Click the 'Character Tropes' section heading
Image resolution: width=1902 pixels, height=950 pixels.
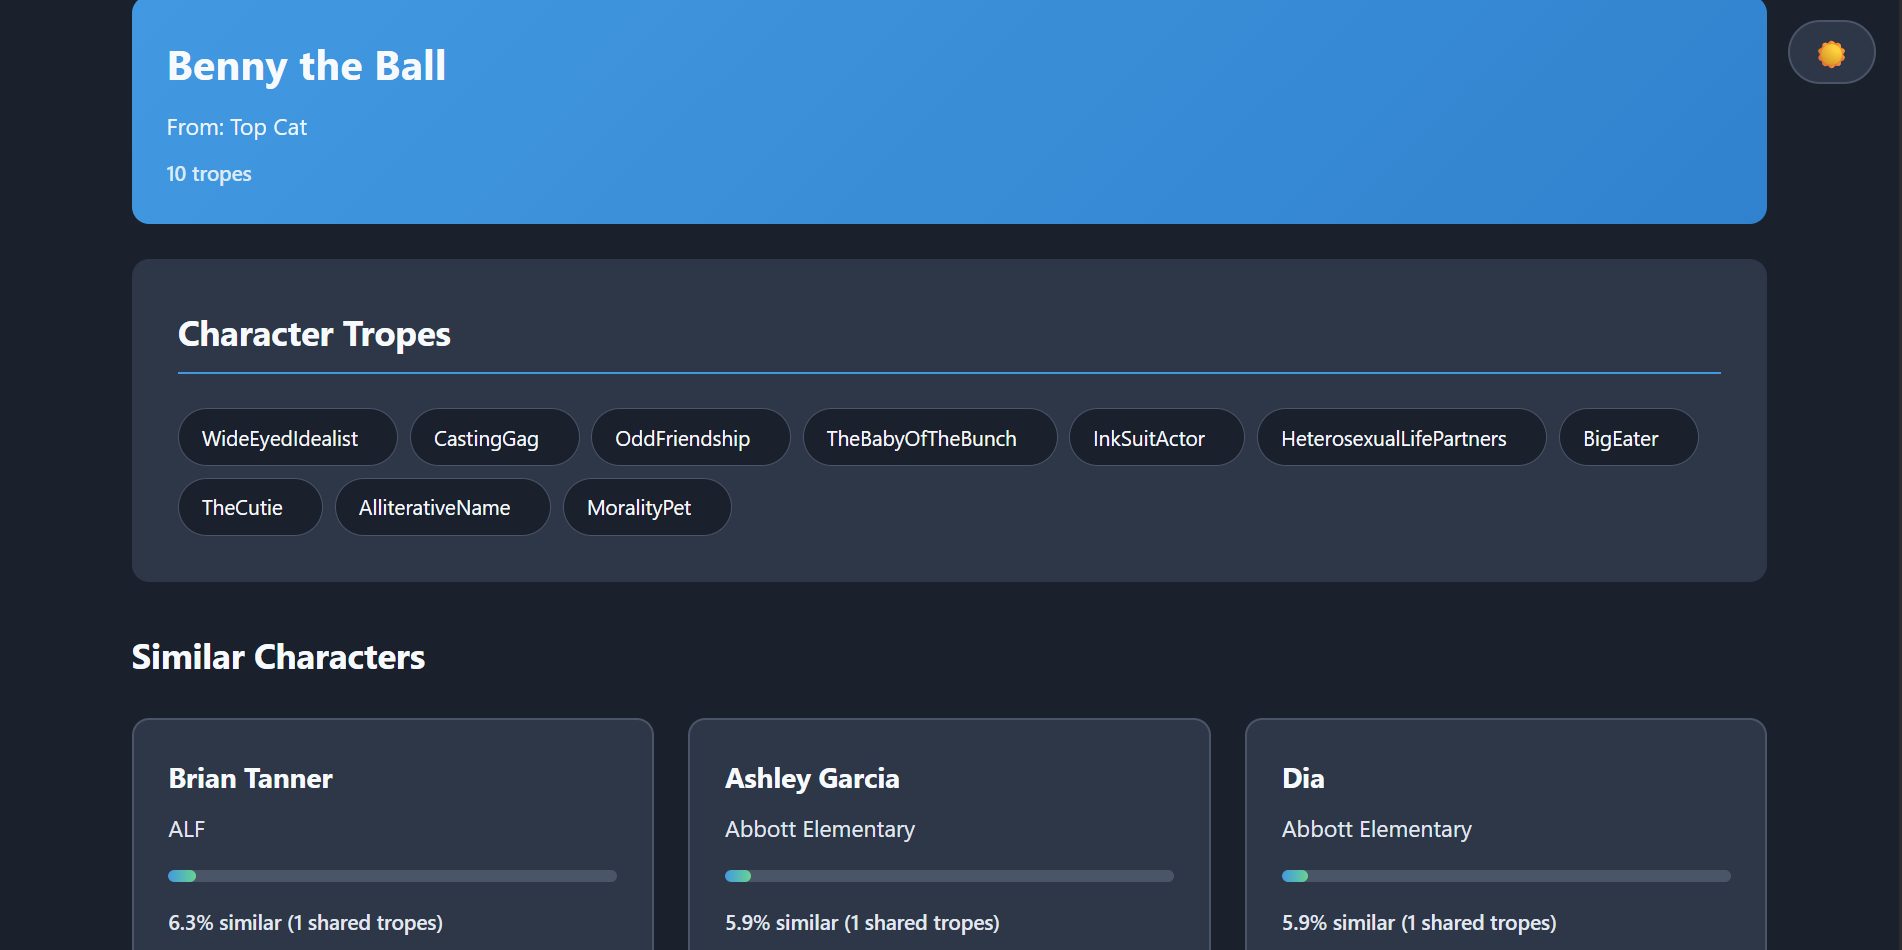click(314, 334)
